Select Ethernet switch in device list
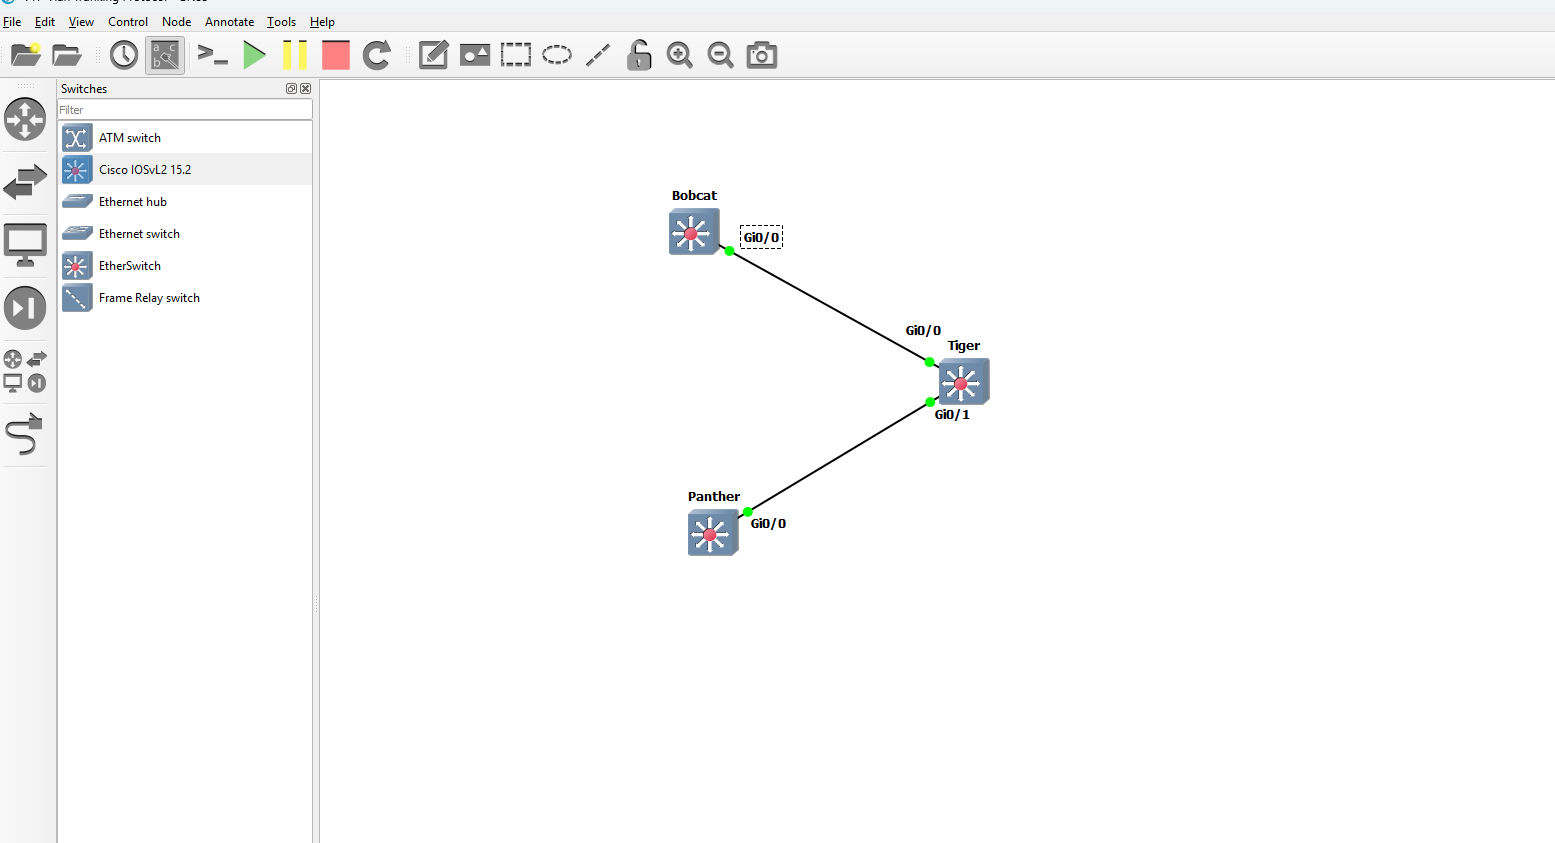Image resolution: width=1555 pixels, height=843 pixels. point(185,234)
